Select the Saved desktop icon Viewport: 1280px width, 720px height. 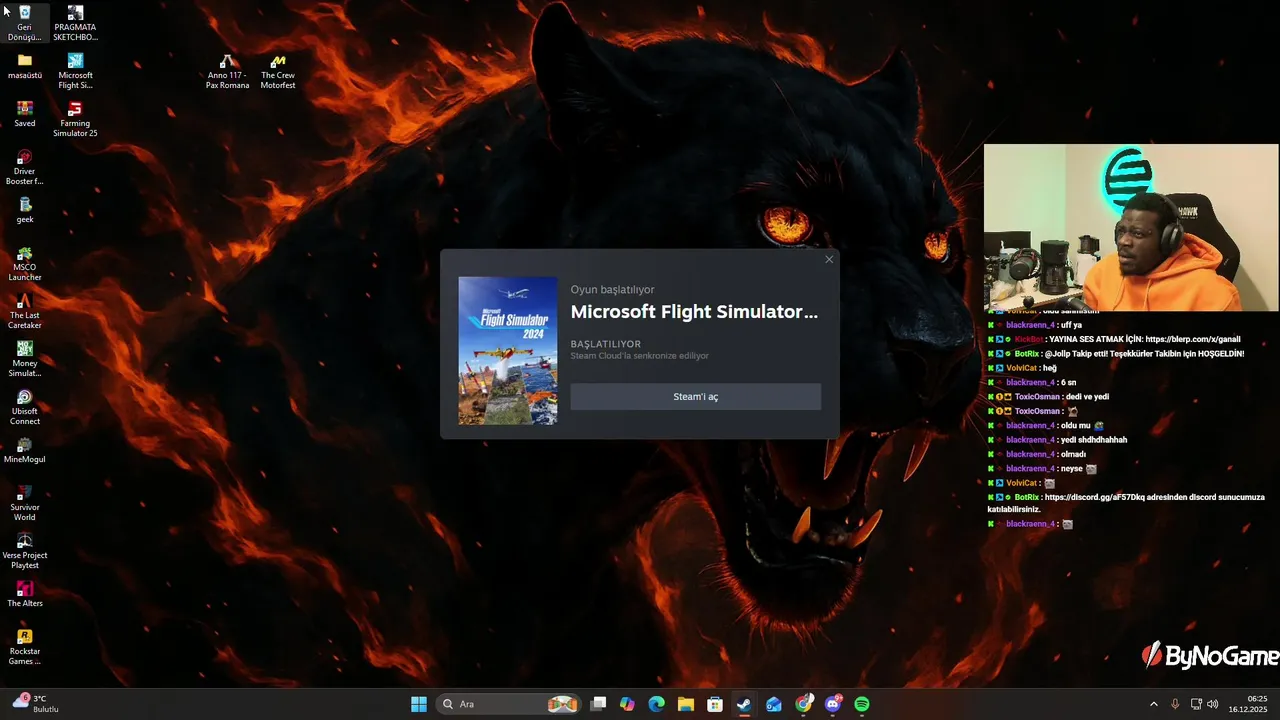25,114
